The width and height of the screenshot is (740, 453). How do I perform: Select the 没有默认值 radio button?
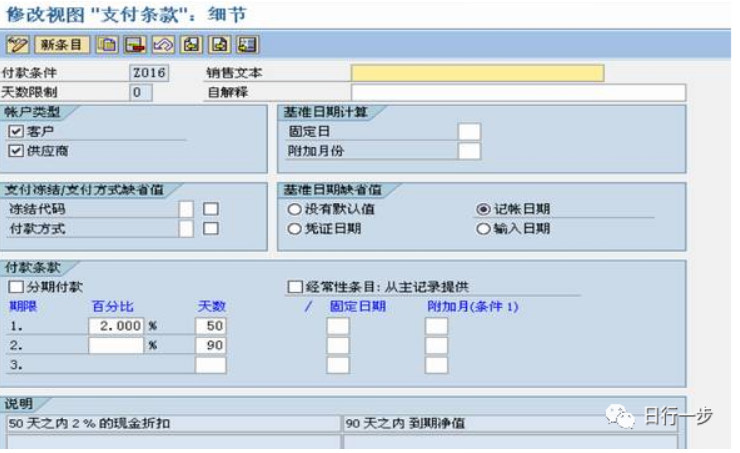tap(294, 209)
